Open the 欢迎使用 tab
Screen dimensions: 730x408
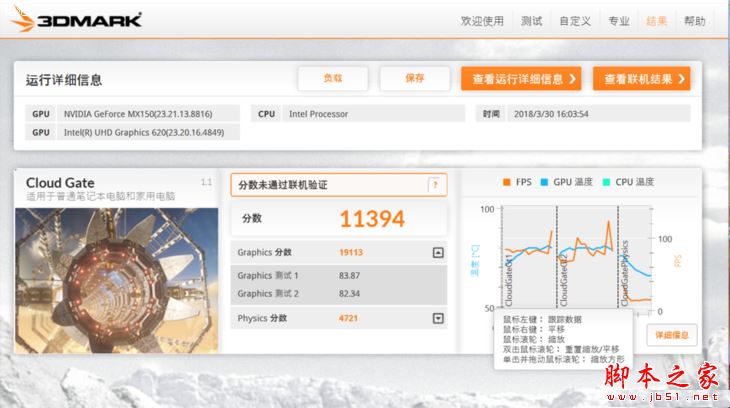pos(482,21)
